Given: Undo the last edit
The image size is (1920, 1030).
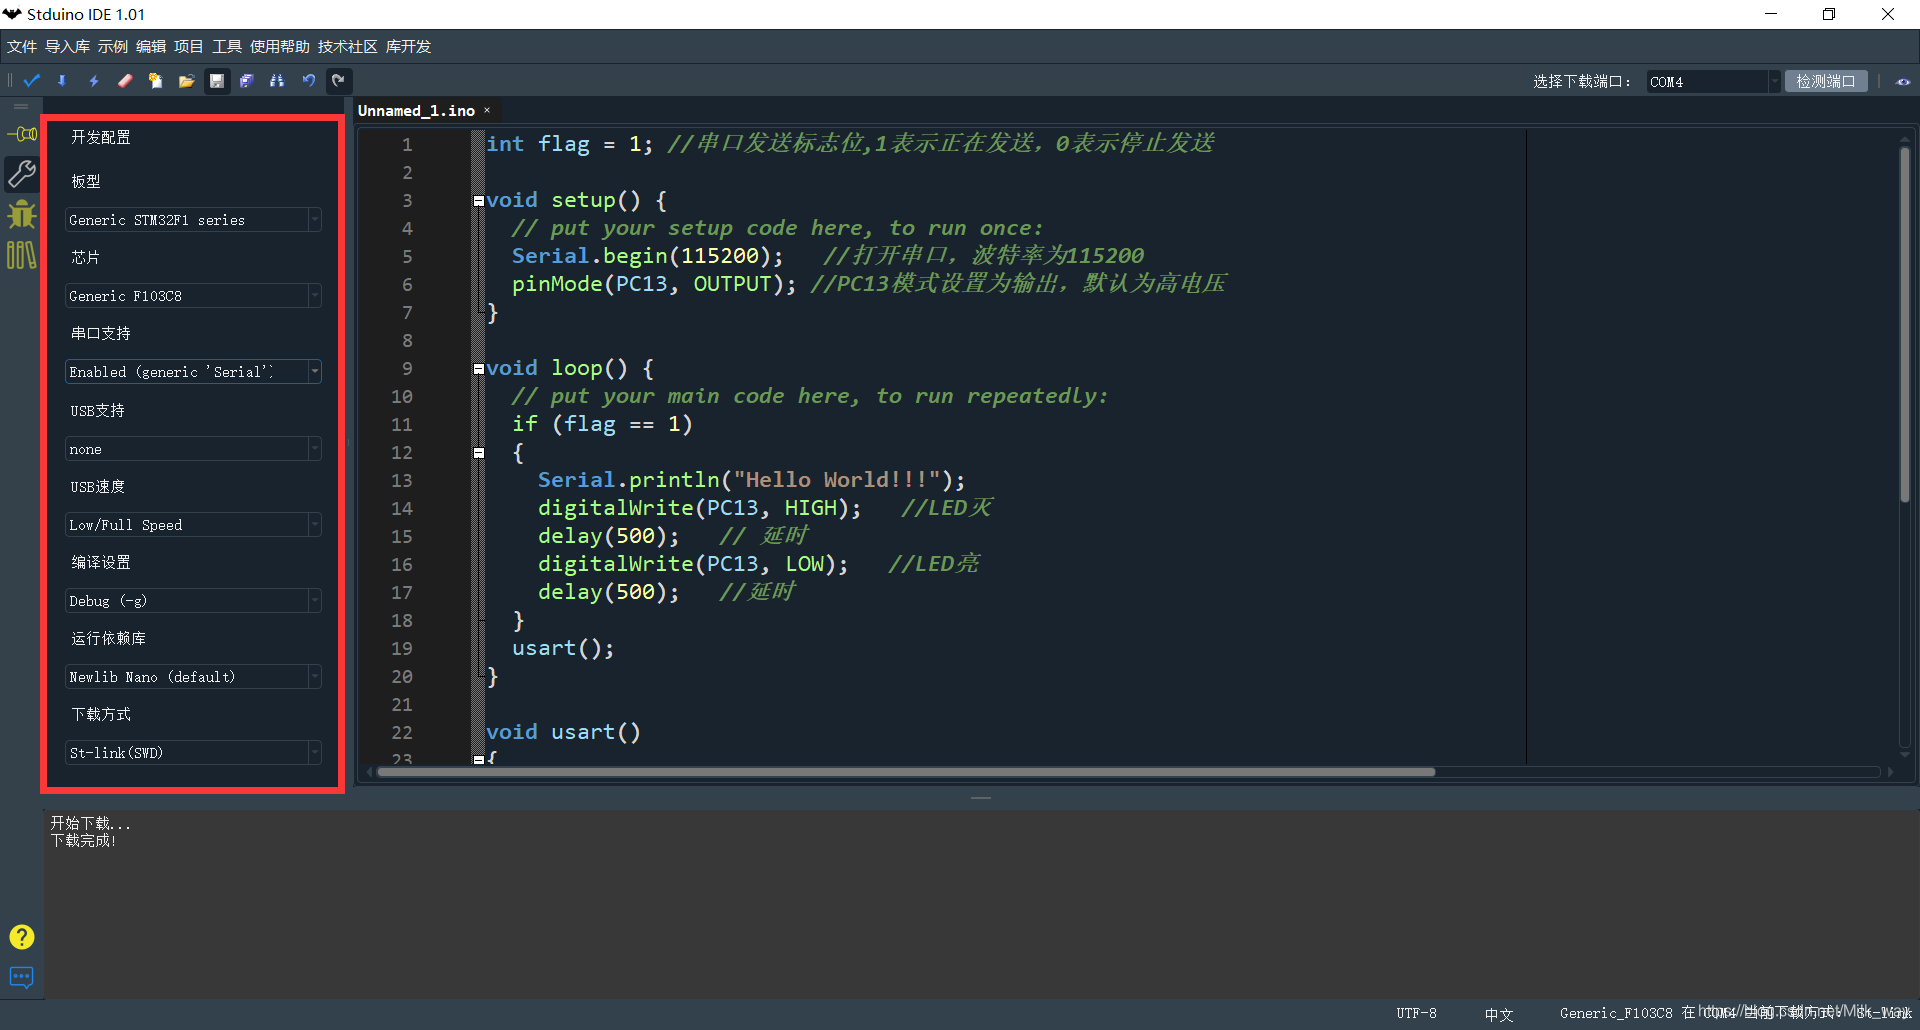Looking at the screenshot, I should 309,81.
